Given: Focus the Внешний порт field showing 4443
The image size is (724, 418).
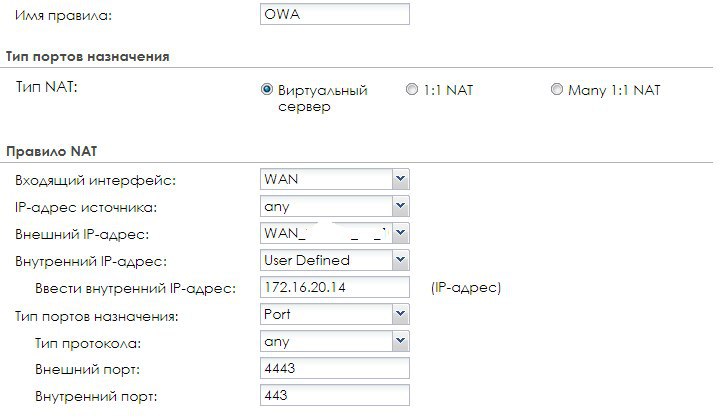Looking at the screenshot, I should pos(334,369).
